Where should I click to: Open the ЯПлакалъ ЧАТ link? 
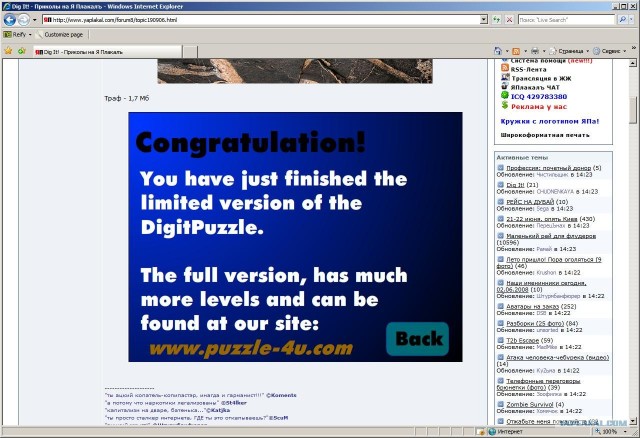(x=535, y=87)
